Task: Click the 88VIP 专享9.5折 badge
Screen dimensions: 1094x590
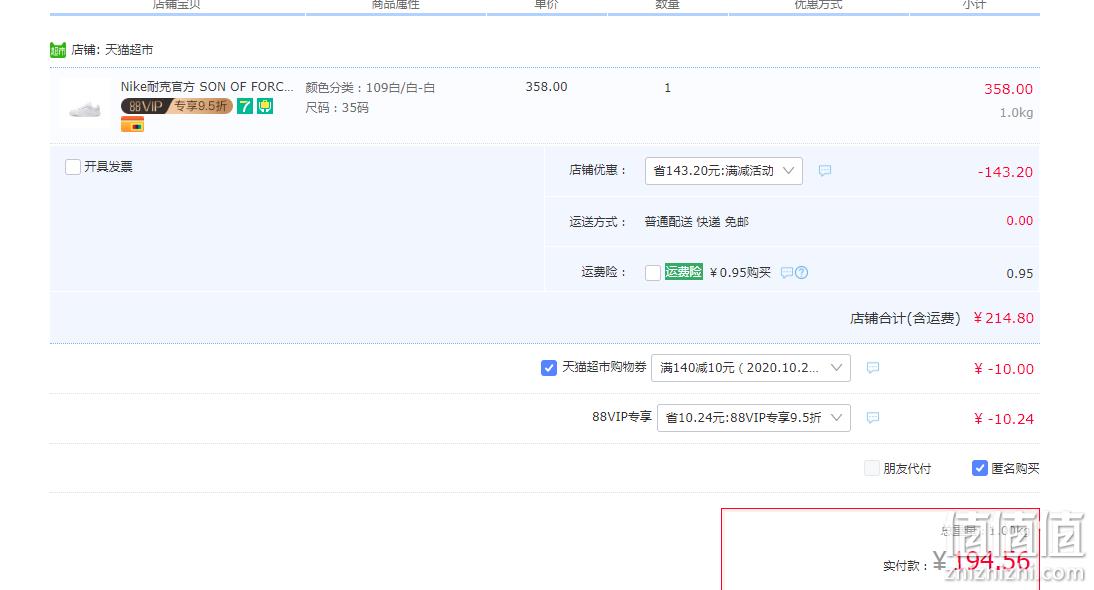Action: [x=177, y=106]
